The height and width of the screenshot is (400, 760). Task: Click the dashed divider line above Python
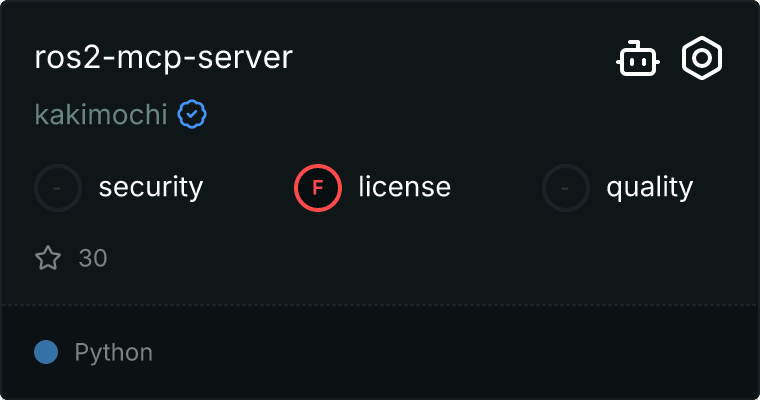pyautogui.click(x=380, y=304)
